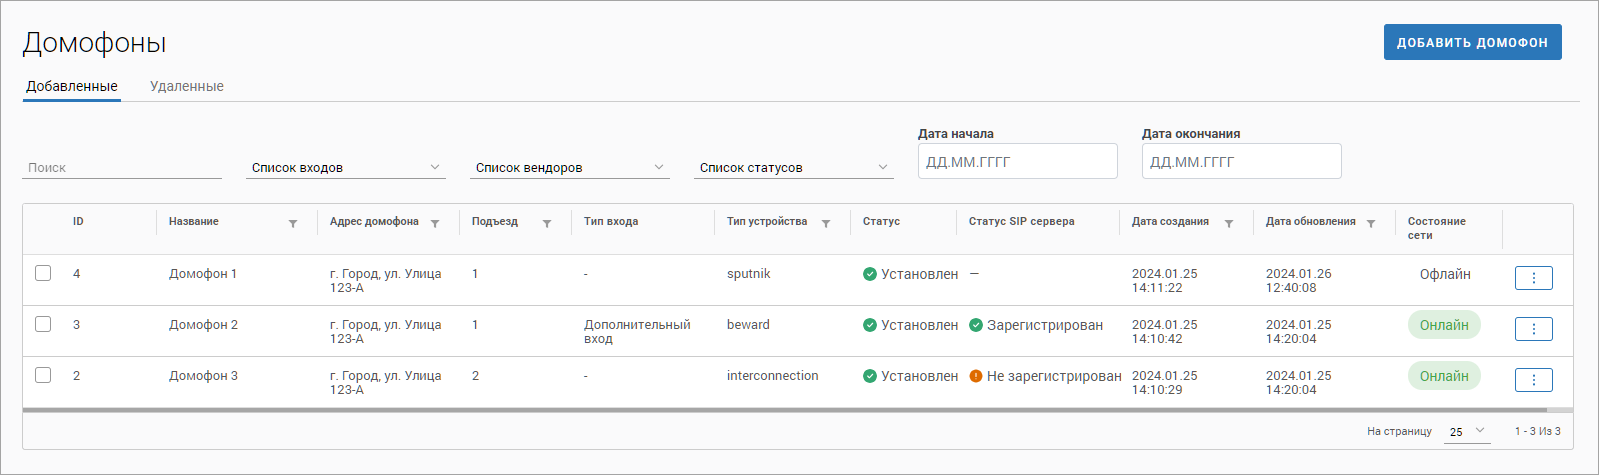The width and height of the screenshot is (1599, 475).
Task: Open actions menu for Домофон 1 row
Action: click(x=1533, y=278)
